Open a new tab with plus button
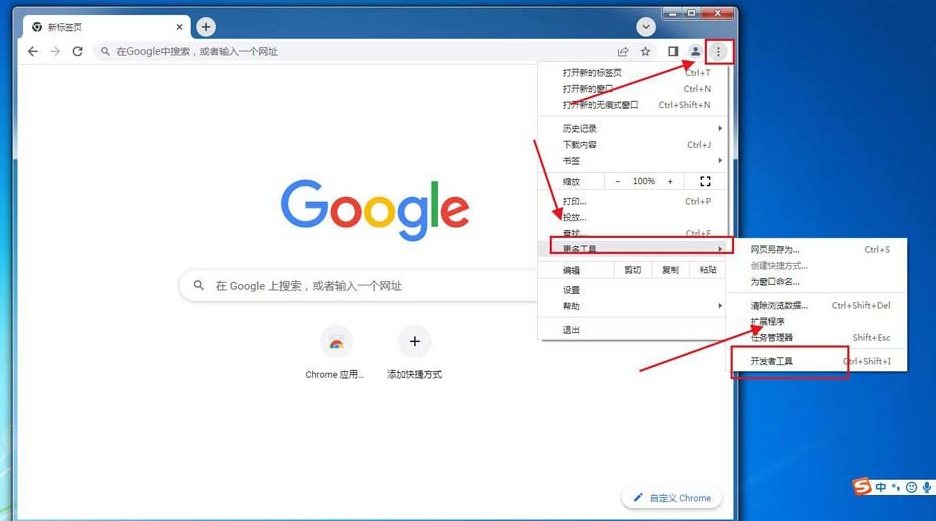 click(x=205, y=27)
